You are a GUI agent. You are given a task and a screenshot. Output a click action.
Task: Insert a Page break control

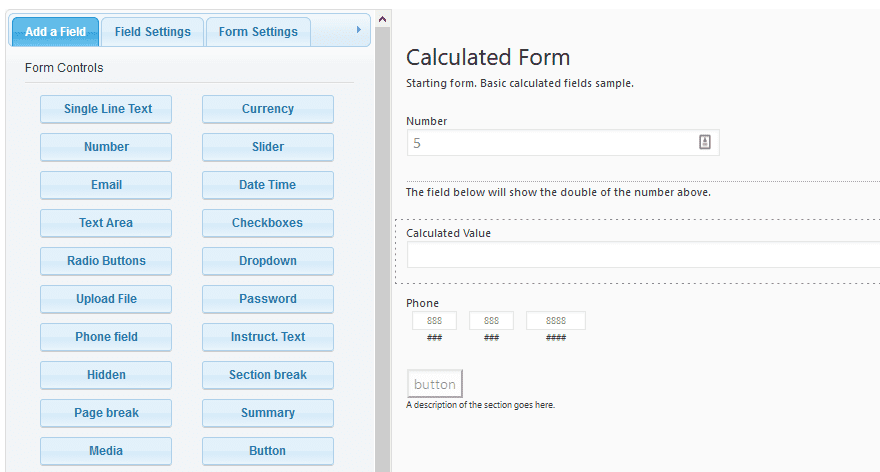pos(106,413)
